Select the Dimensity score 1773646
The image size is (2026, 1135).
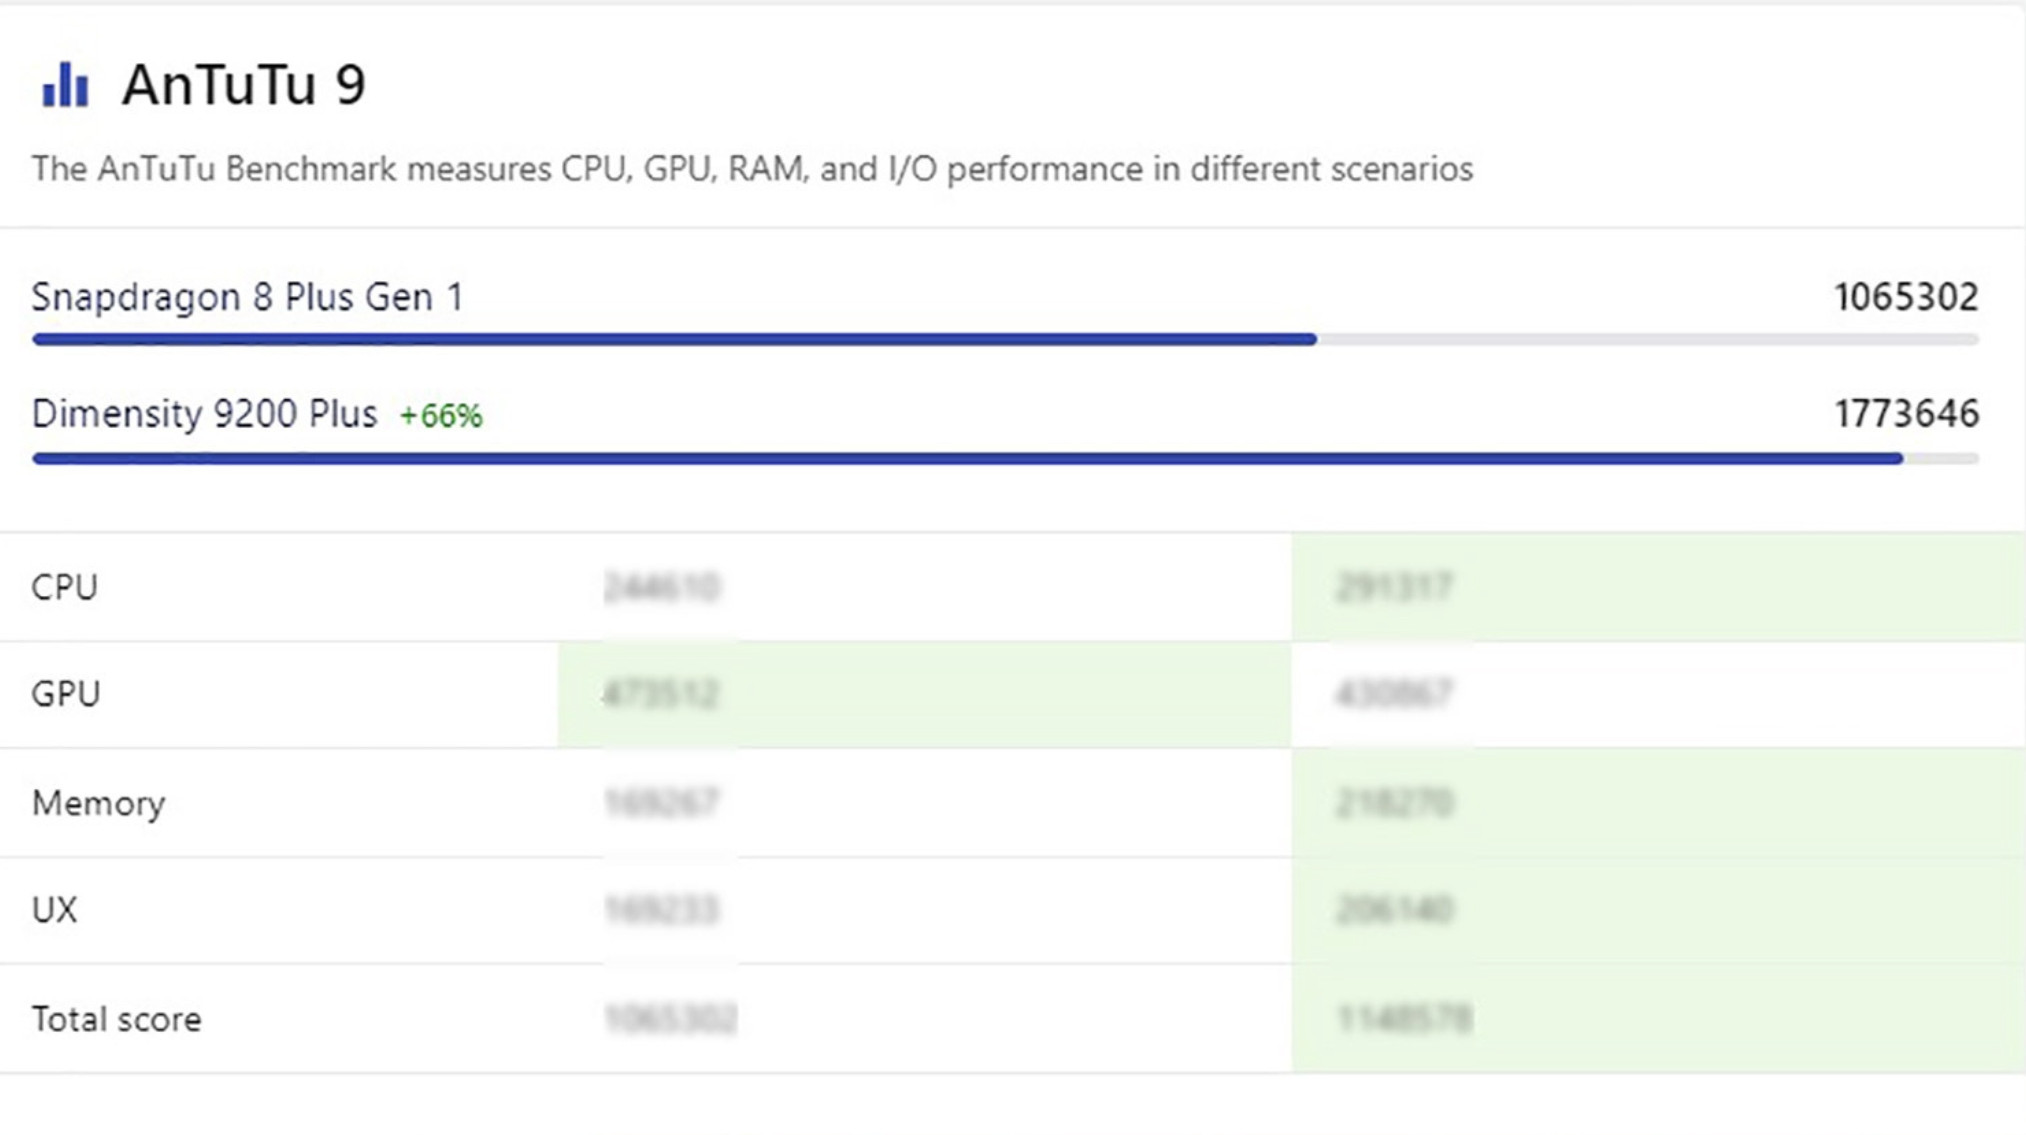(x=1905, y=414)
